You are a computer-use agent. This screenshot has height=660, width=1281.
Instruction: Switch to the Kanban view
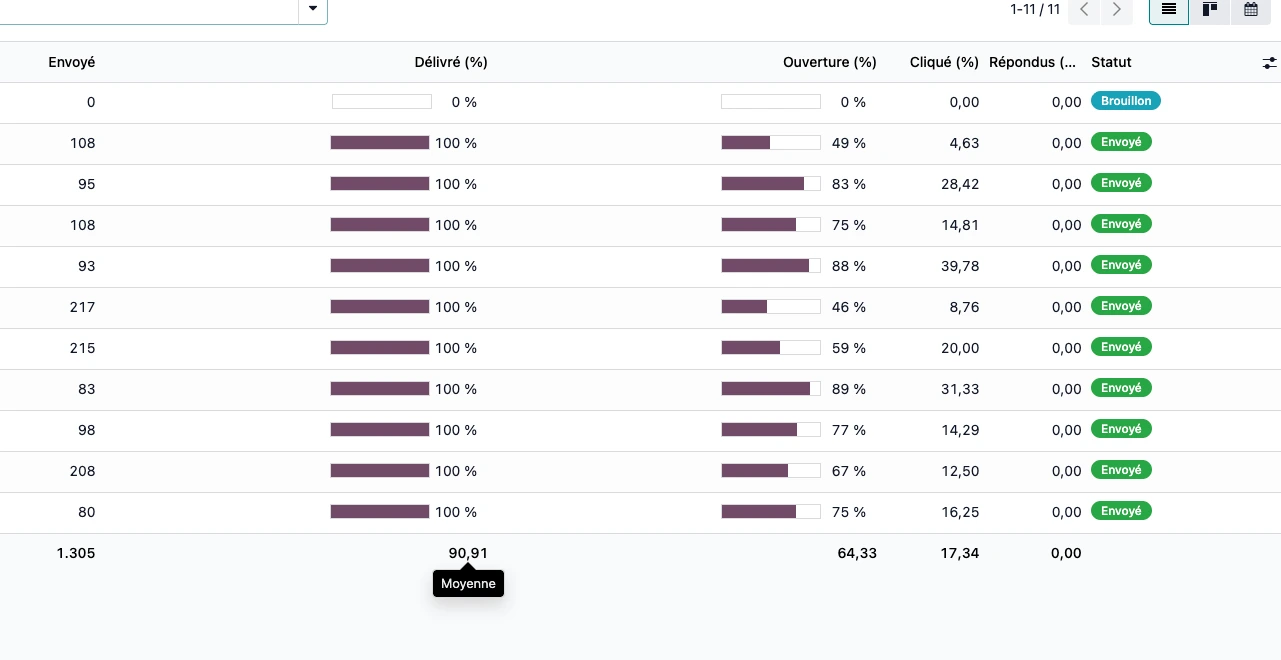pos(1209,10)
